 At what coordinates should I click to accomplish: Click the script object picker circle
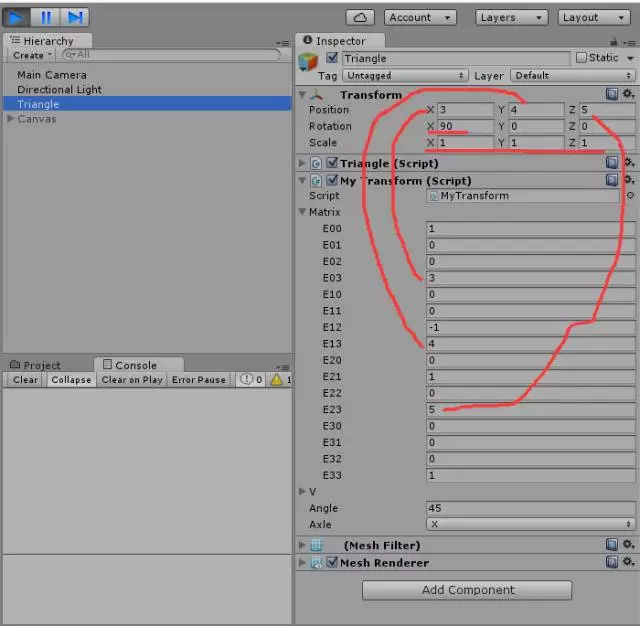click(630, 195)
